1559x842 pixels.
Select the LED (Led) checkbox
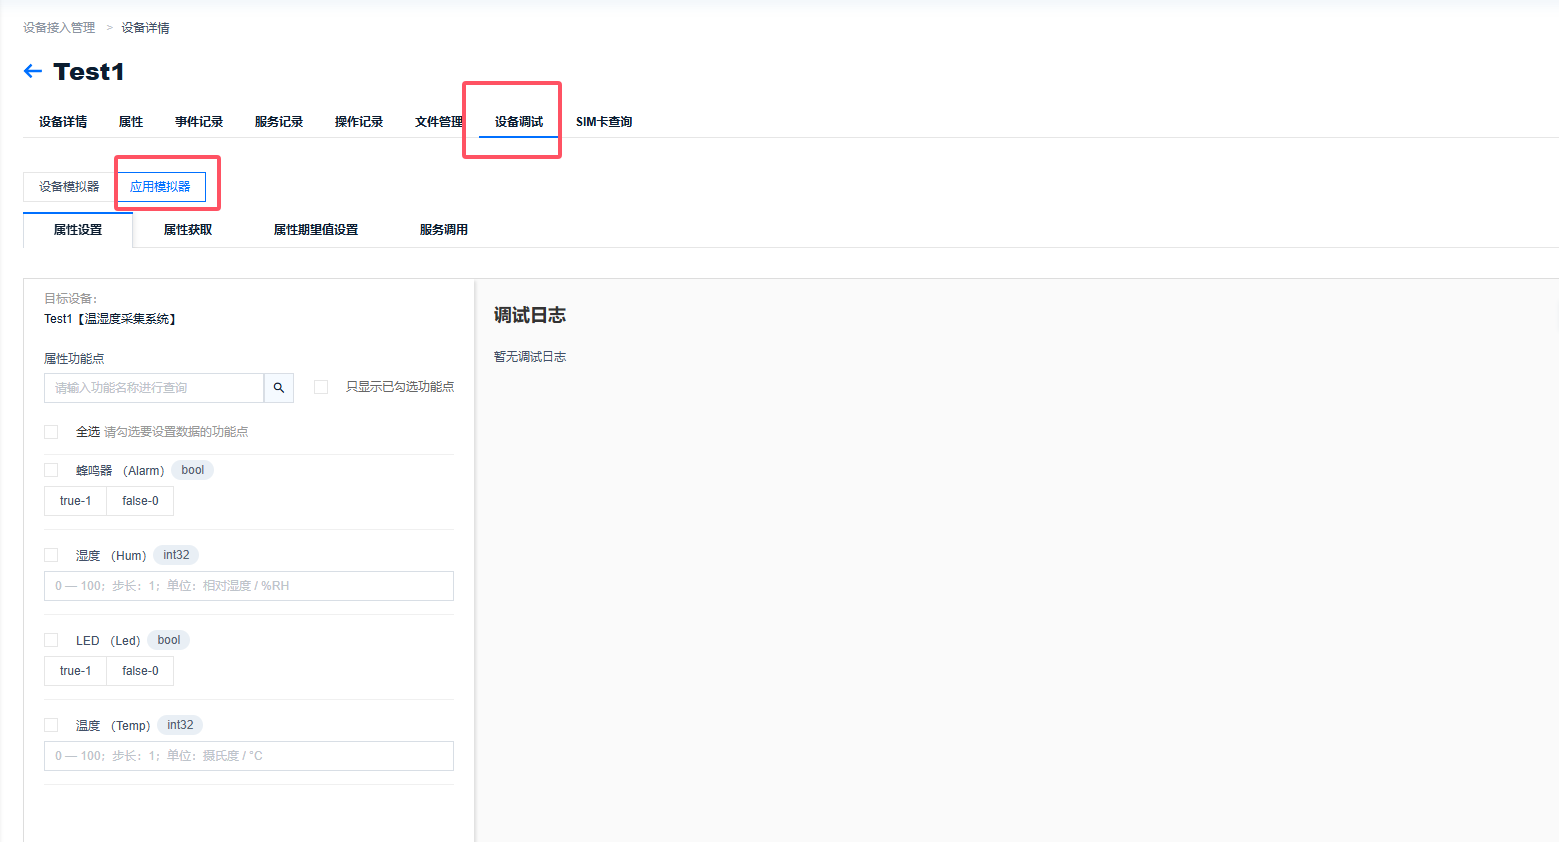point(51,640)
